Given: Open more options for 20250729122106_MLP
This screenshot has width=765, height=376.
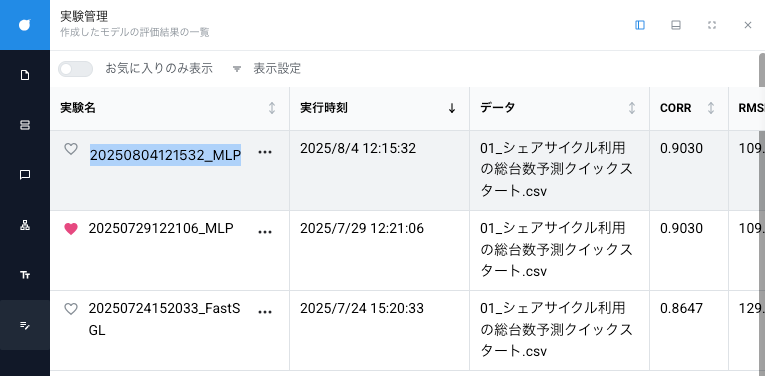Looking at the screenshot, I should [x=265, y=232].
